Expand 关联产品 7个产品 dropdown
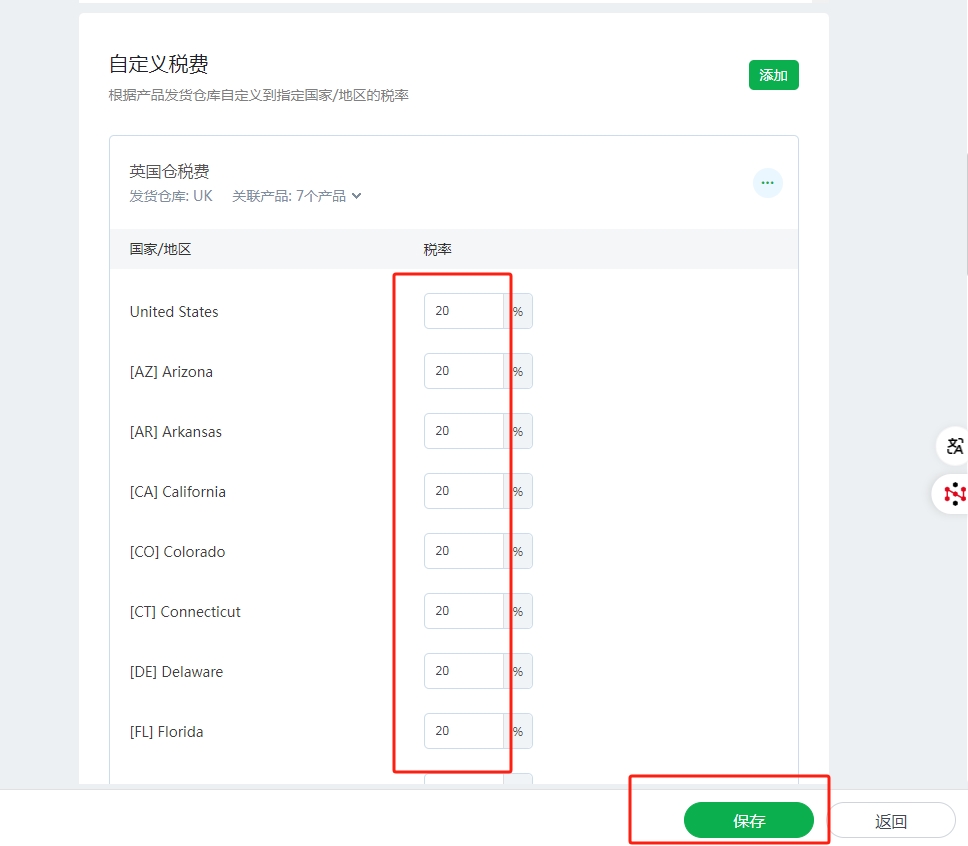 297,196
